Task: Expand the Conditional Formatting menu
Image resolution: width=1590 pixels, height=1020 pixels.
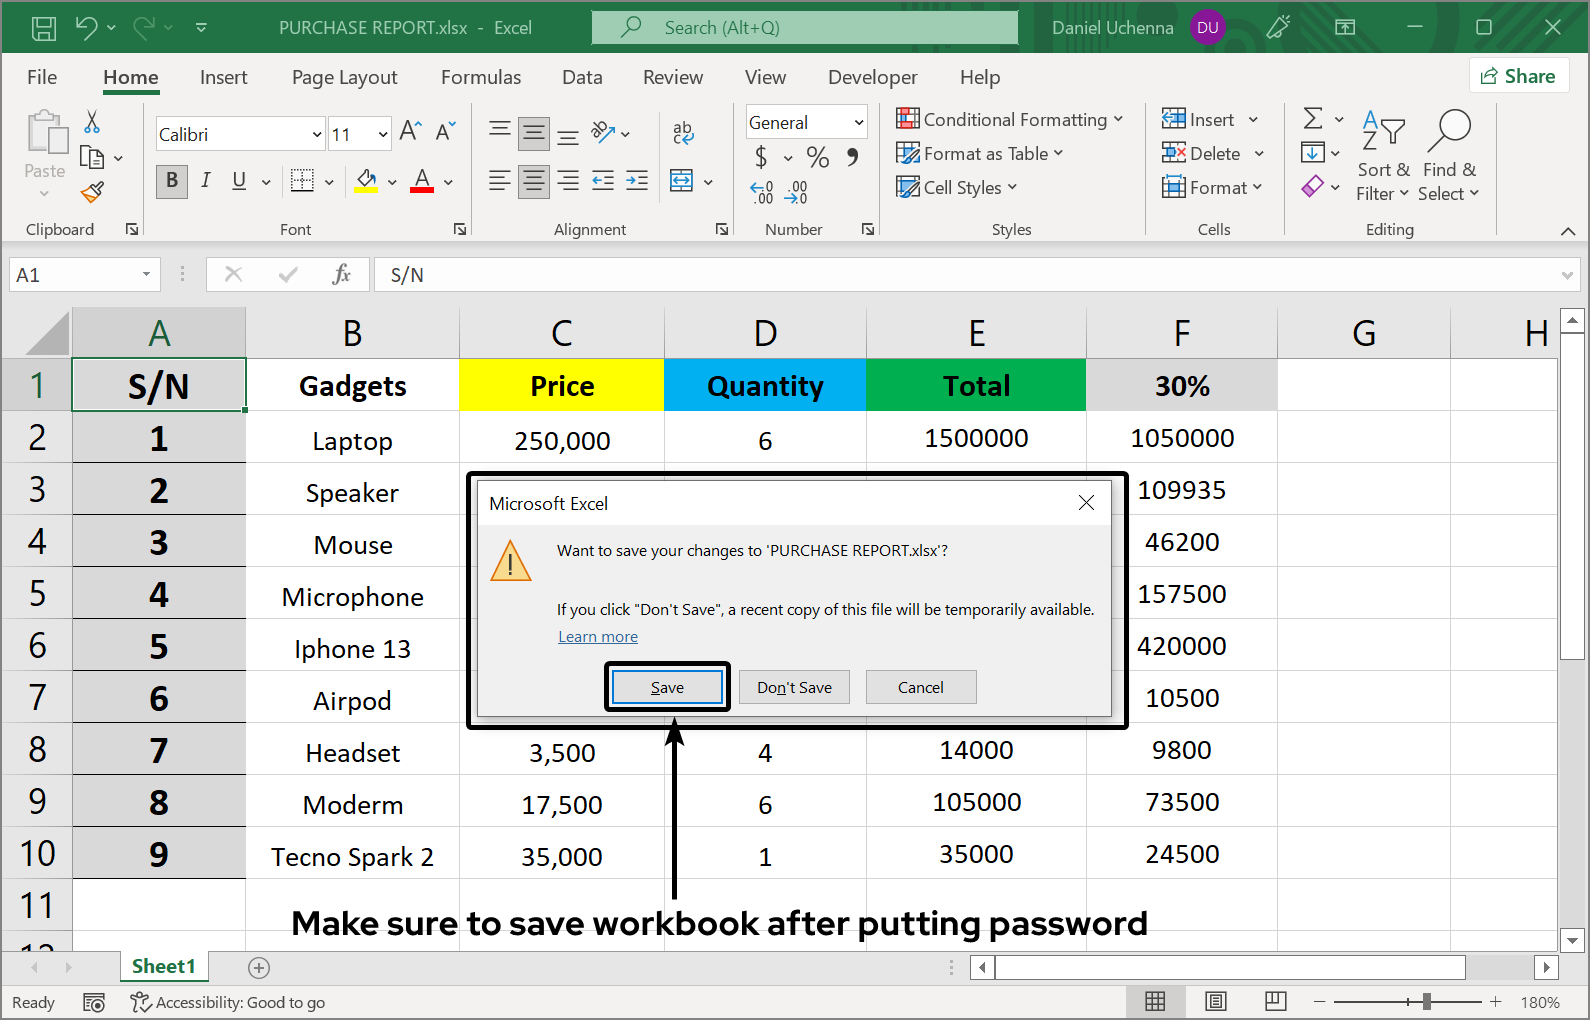Action: click(1009, 120)
